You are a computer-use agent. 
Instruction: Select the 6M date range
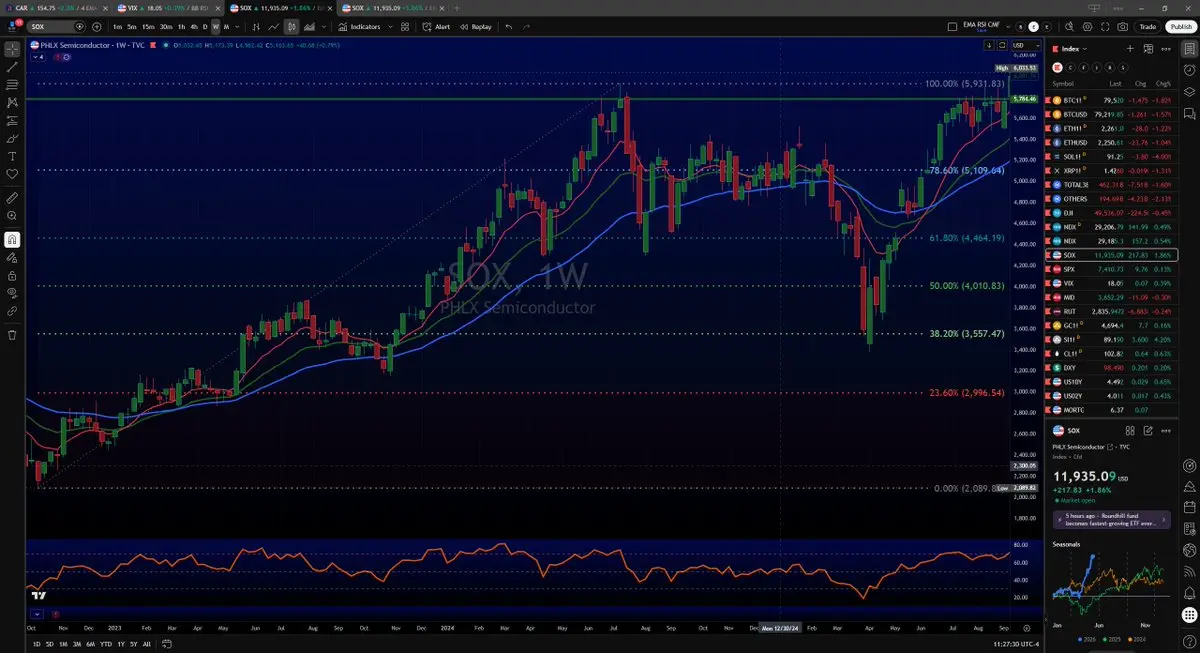click(90, 644)
